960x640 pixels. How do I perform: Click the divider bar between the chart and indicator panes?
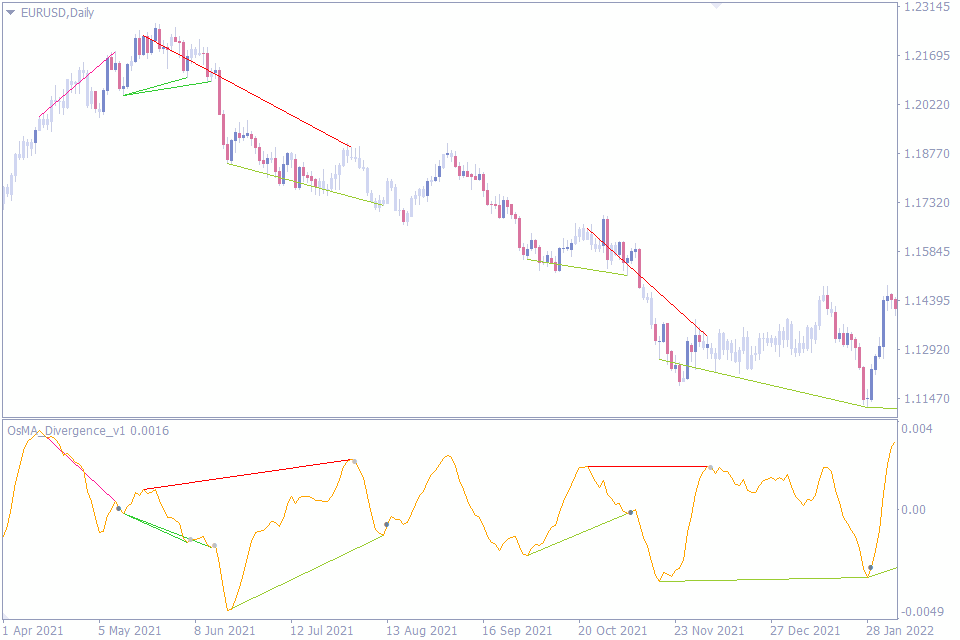pos(480,418)
